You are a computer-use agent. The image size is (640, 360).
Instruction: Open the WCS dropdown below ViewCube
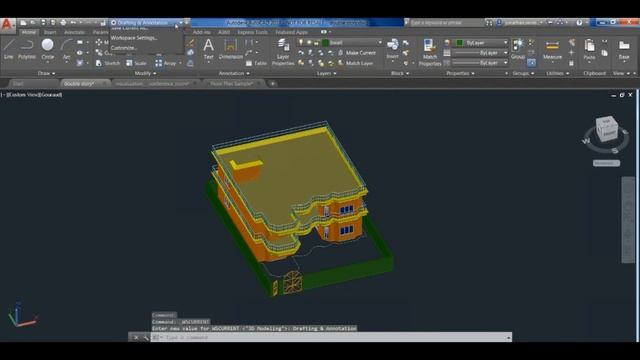point(607,163)
